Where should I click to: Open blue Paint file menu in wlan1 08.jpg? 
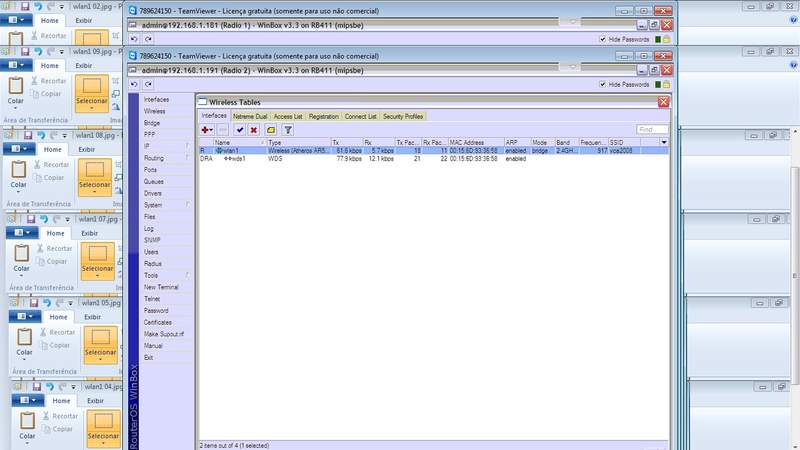(19, 149)
